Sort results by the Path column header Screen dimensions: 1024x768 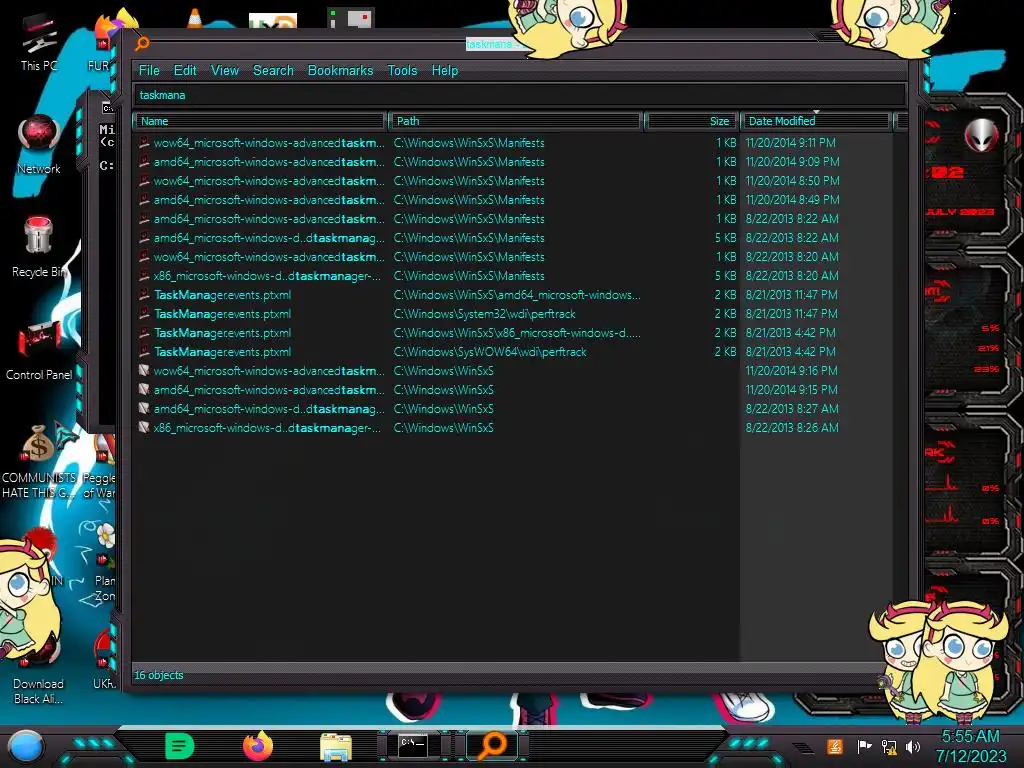point(516,121)
